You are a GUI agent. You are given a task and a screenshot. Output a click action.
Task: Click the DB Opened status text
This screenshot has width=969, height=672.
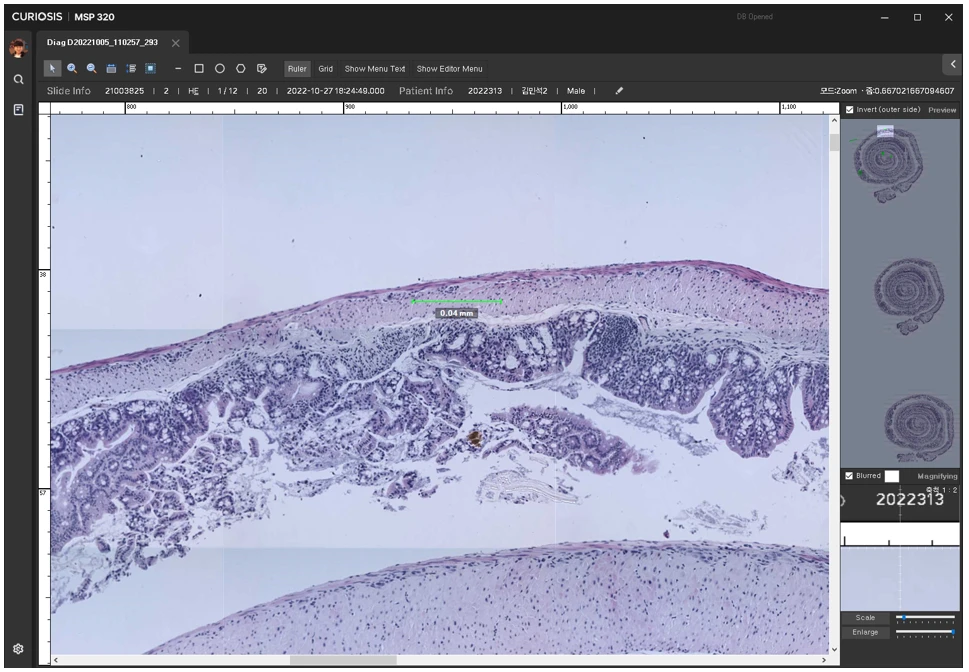click(x=755, y=17)
